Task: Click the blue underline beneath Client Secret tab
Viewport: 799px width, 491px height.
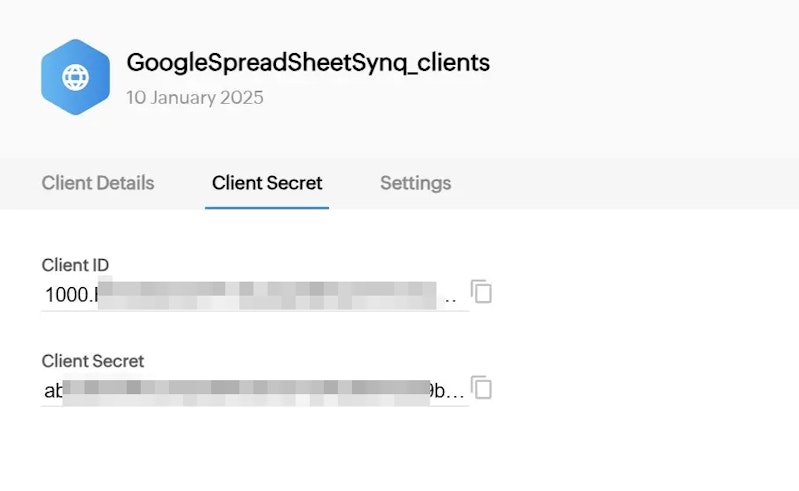Action: point(267,208)
